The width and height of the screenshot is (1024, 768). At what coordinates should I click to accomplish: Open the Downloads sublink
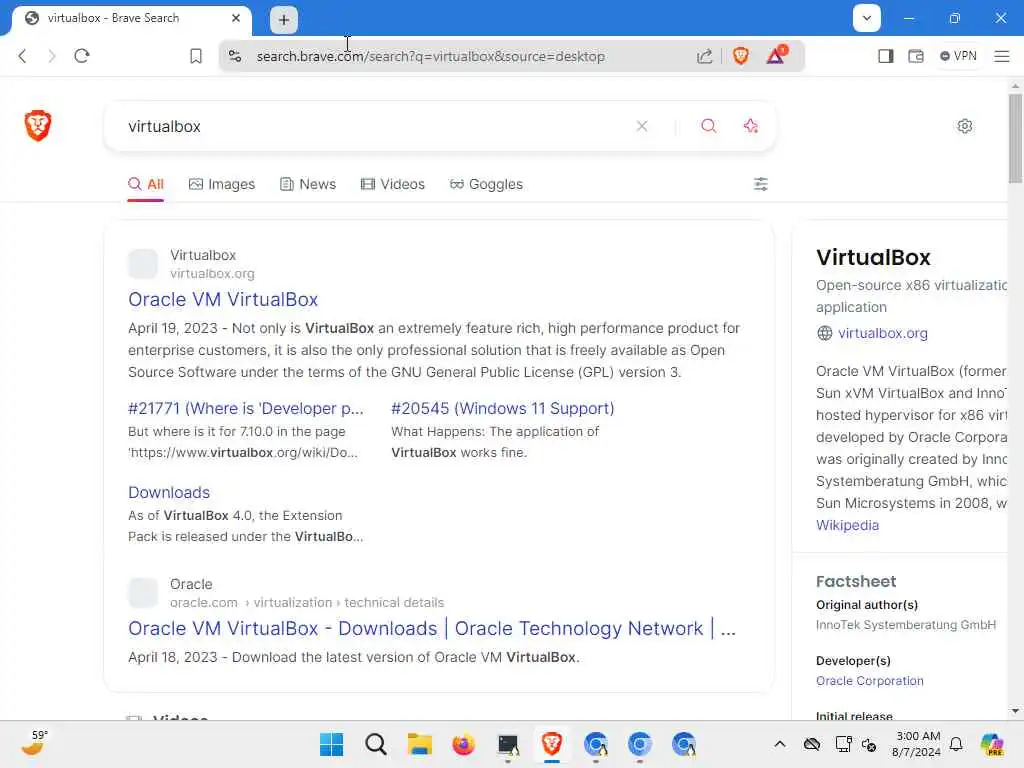point(168,492)
